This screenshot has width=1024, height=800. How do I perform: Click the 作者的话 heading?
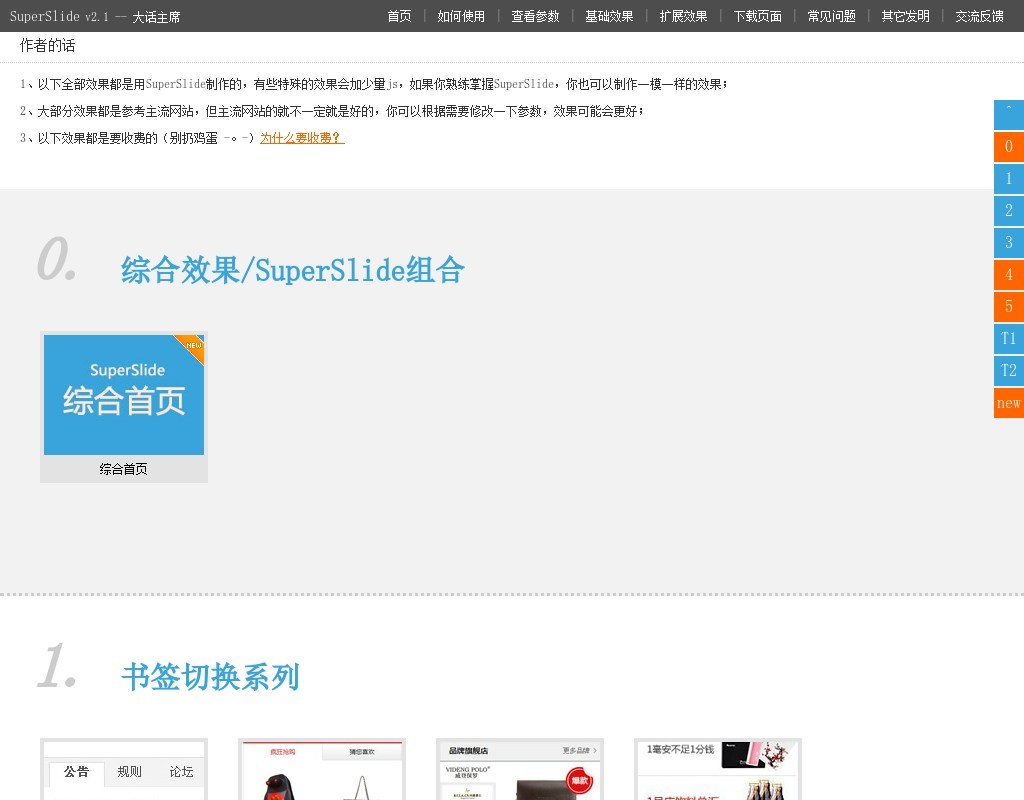[x=47, y=46]
